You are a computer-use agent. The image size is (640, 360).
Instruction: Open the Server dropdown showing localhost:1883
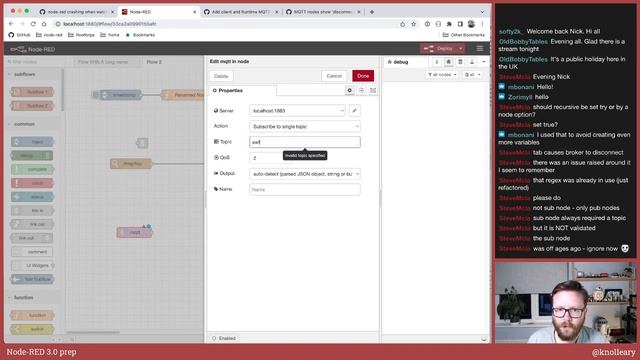297,111
